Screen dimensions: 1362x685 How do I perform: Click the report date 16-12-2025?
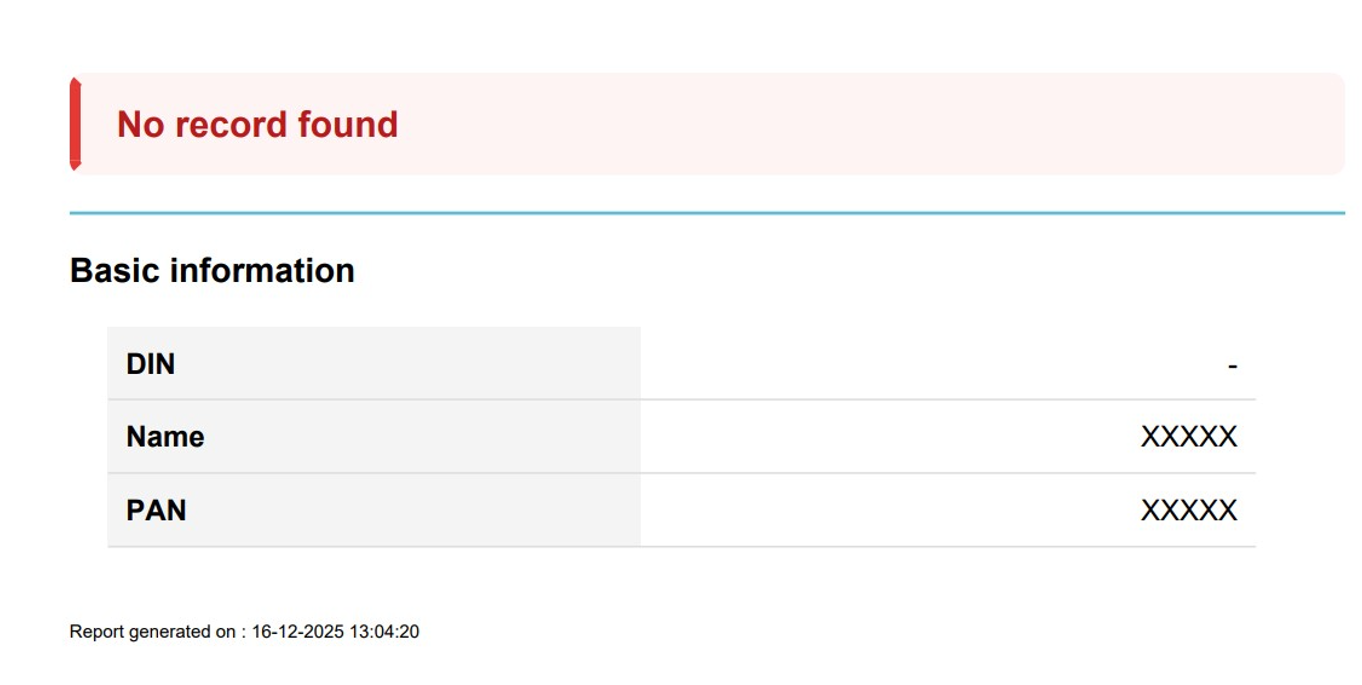coord(297,632)
